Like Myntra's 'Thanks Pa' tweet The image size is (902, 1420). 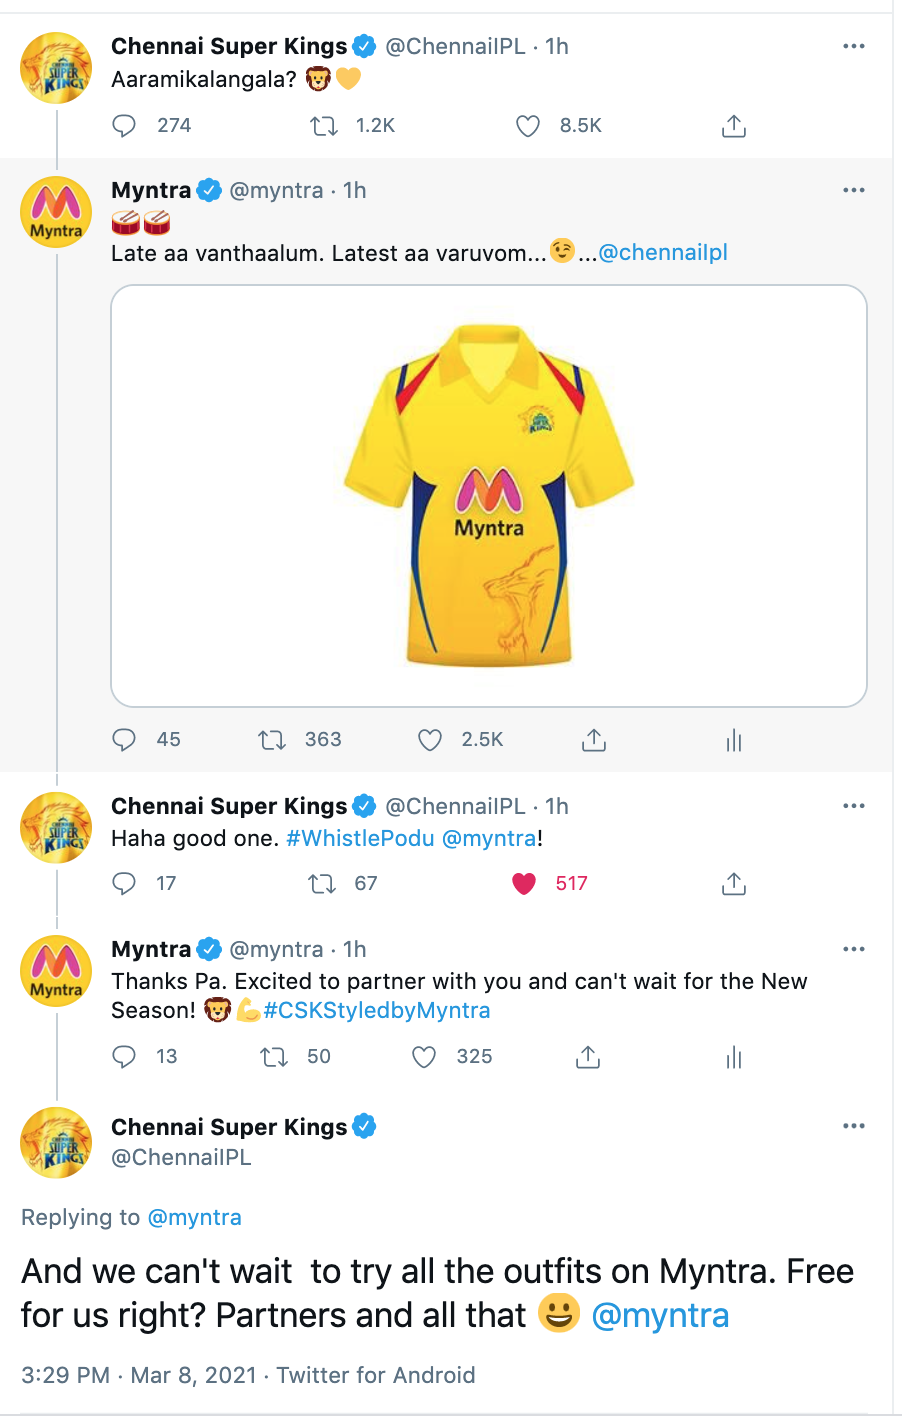click(425, 1057)
